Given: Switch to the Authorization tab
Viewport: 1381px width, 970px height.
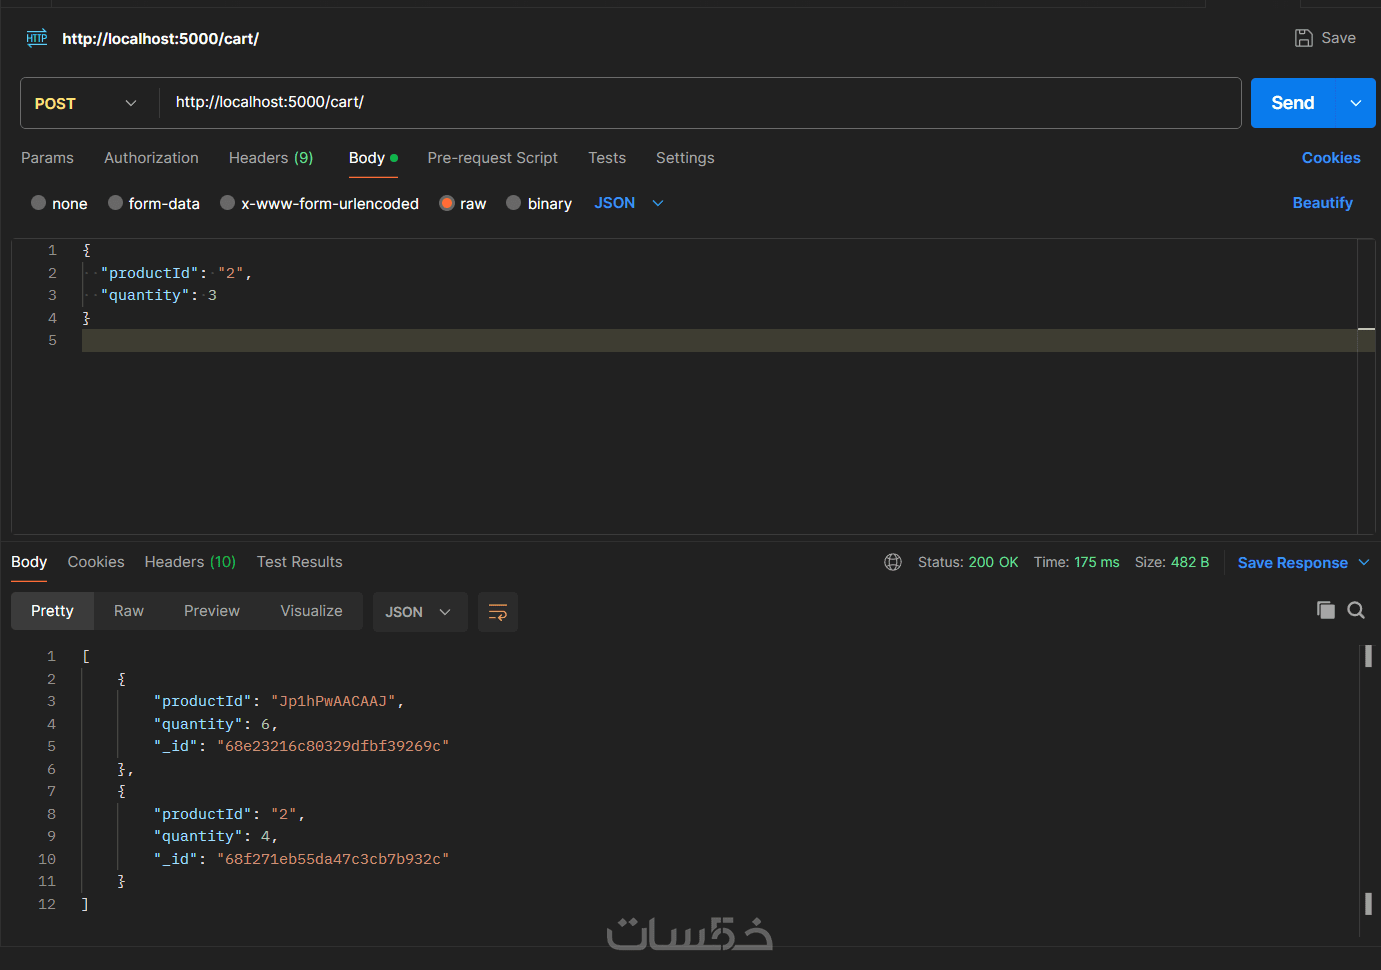Looking at the screenshot, I should pyautogui.click(x=151, y=158).
